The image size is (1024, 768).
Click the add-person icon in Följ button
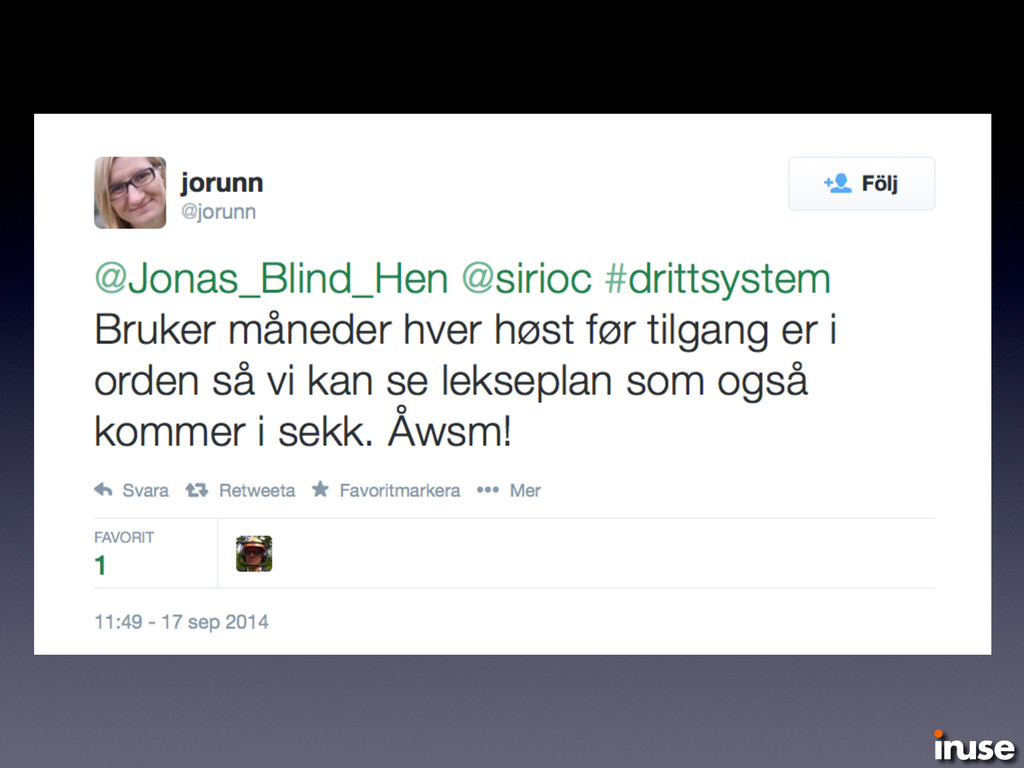click(837, 184)
